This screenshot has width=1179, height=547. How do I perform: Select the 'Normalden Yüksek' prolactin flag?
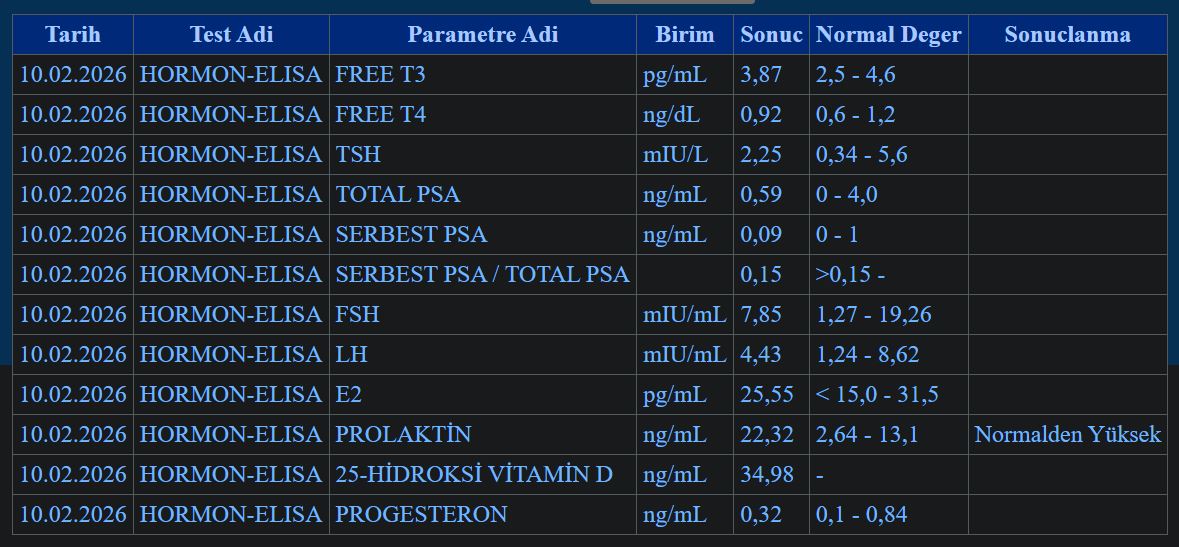point(1067,434)
